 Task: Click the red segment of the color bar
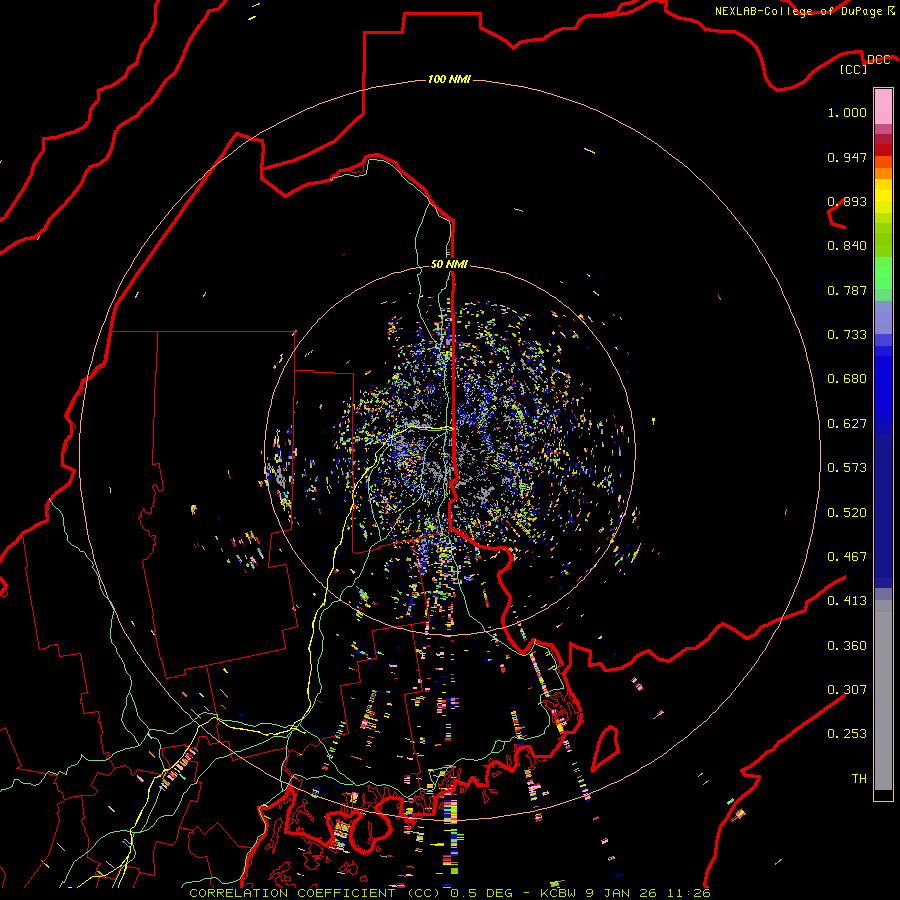883,149
